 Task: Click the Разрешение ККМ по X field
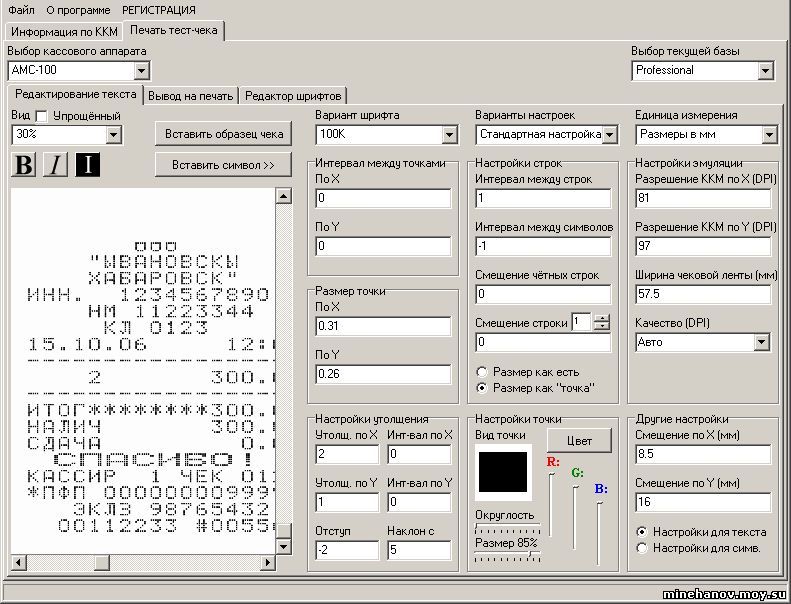703,198
